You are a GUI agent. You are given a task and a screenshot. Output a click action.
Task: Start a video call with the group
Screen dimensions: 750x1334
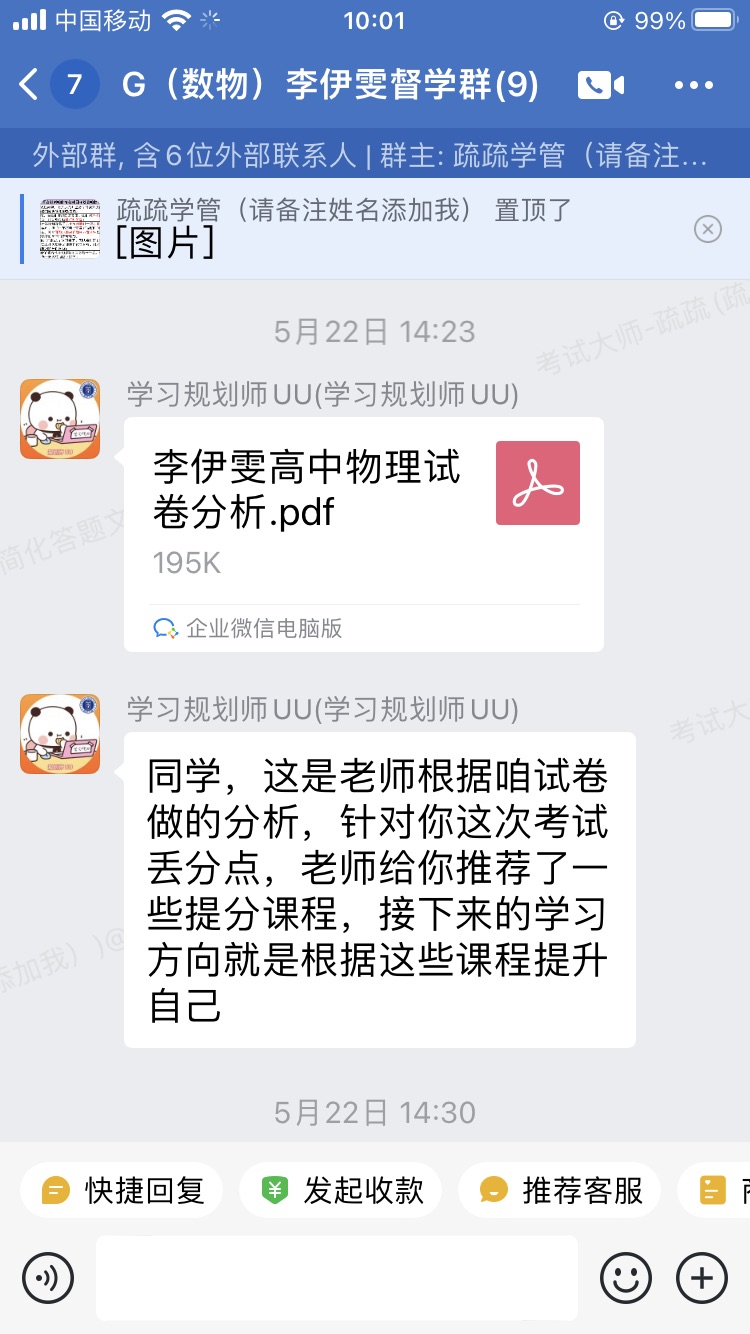pyautogui.click(x=600, y=85)
